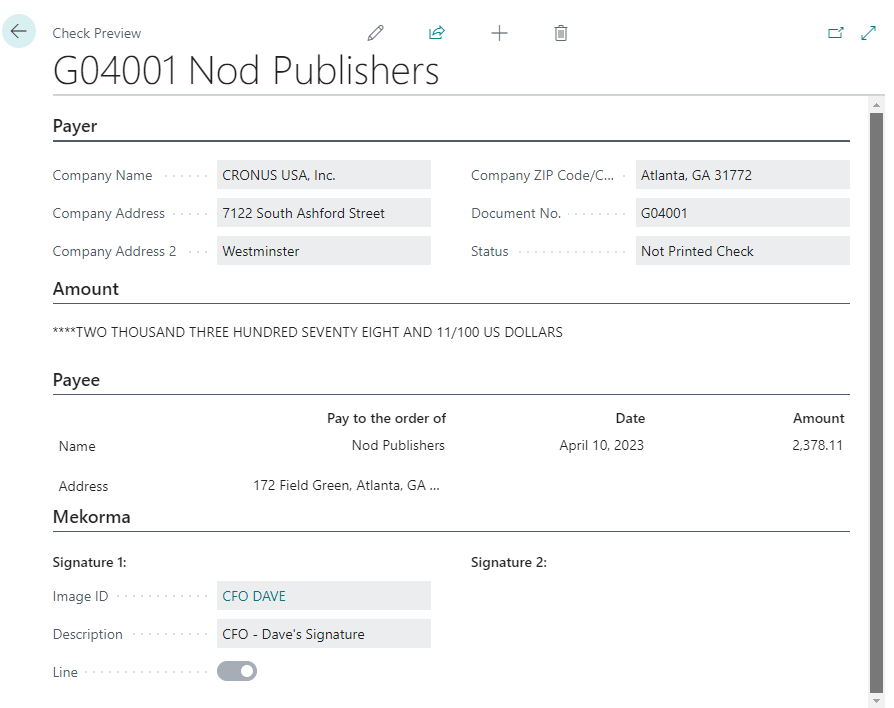The height and width of the screenshot is (708, 894).
Task: Select the Company Address 2 field
Action: point(323,251)
